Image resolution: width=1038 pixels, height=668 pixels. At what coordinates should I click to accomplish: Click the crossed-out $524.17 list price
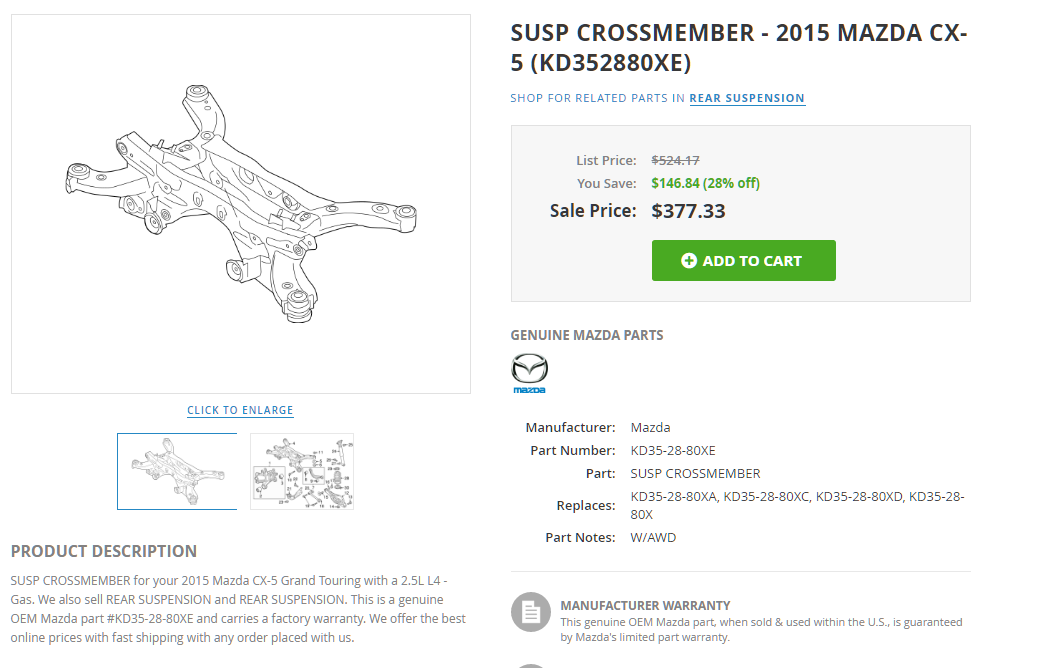pyautogui.click(x=675, y=160)
